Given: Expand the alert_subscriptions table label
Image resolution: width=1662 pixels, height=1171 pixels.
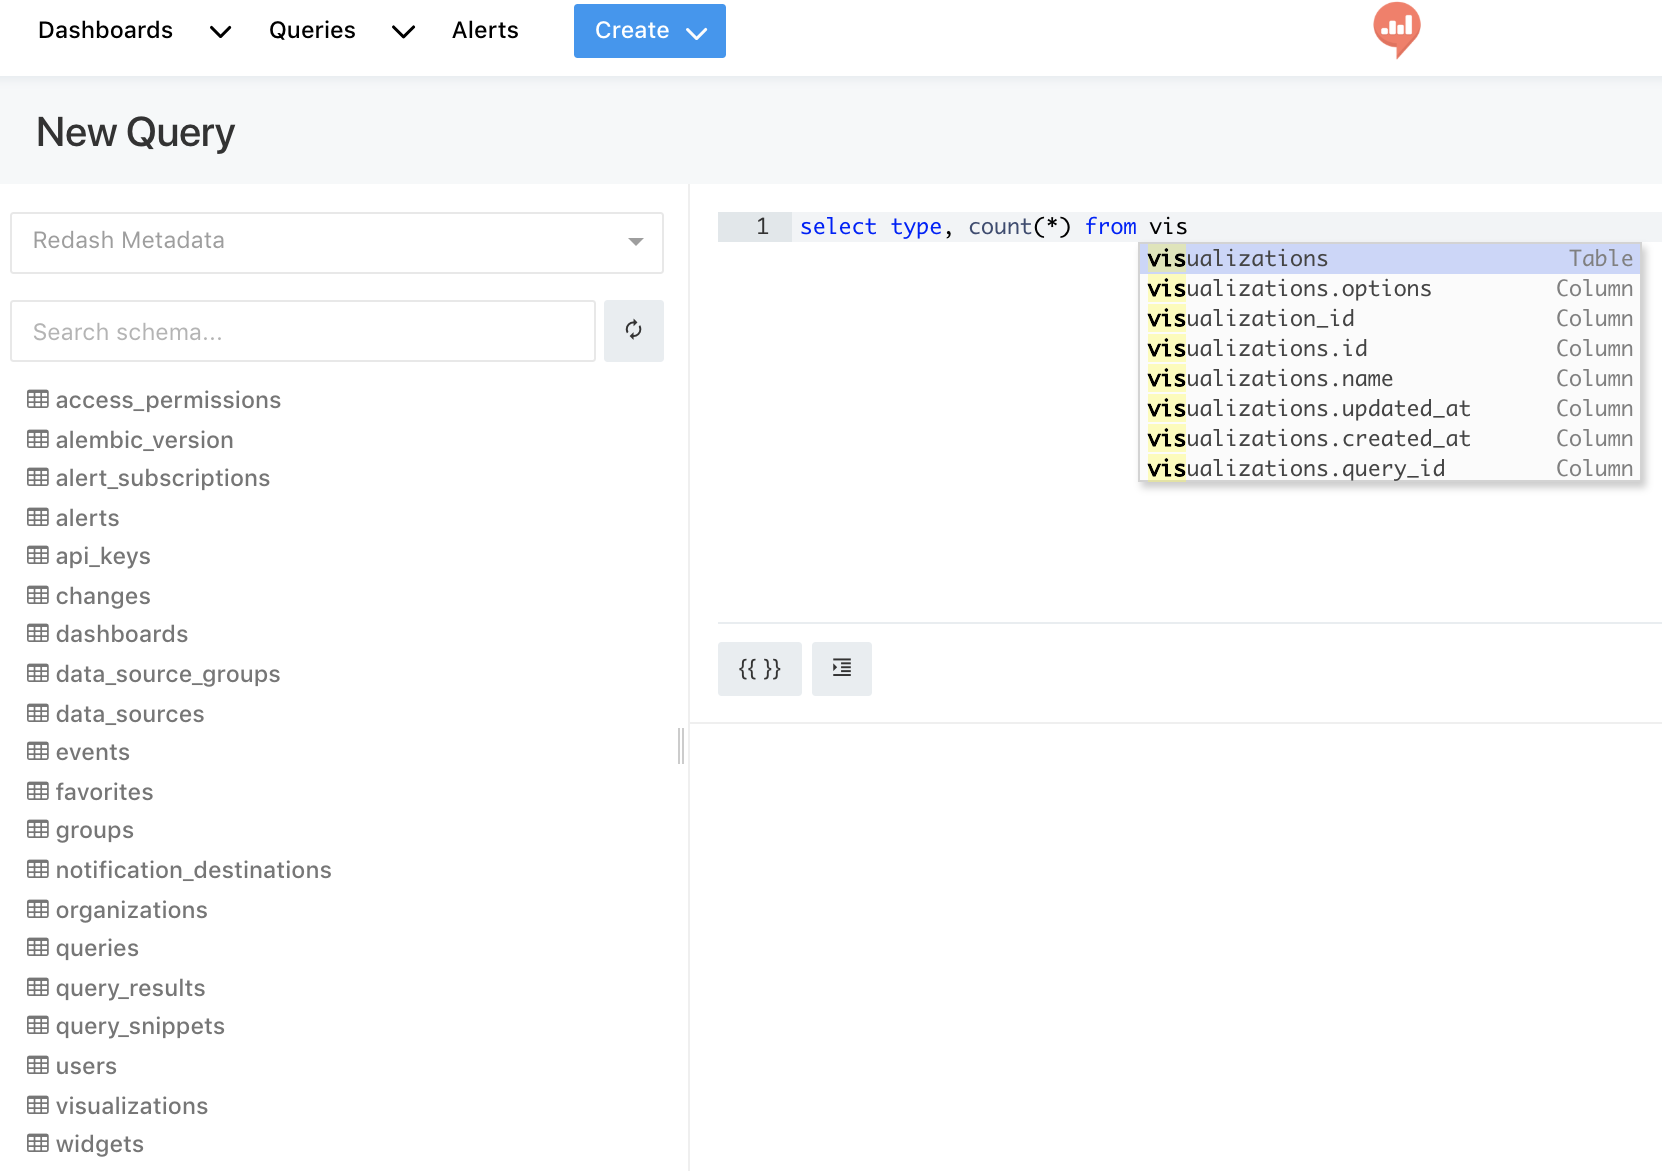Looking at the screenshot, I should [x=163, y=478].
